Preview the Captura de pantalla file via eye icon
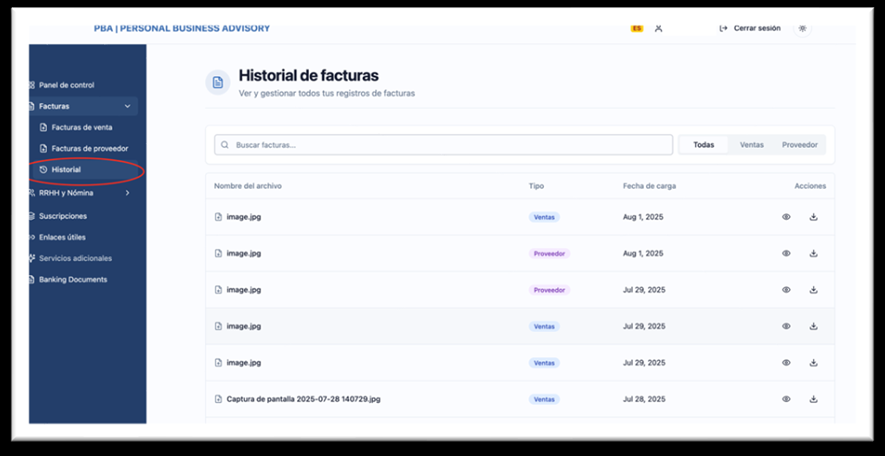This screenshot has width=885, height=456. click(x=786, y=399)
